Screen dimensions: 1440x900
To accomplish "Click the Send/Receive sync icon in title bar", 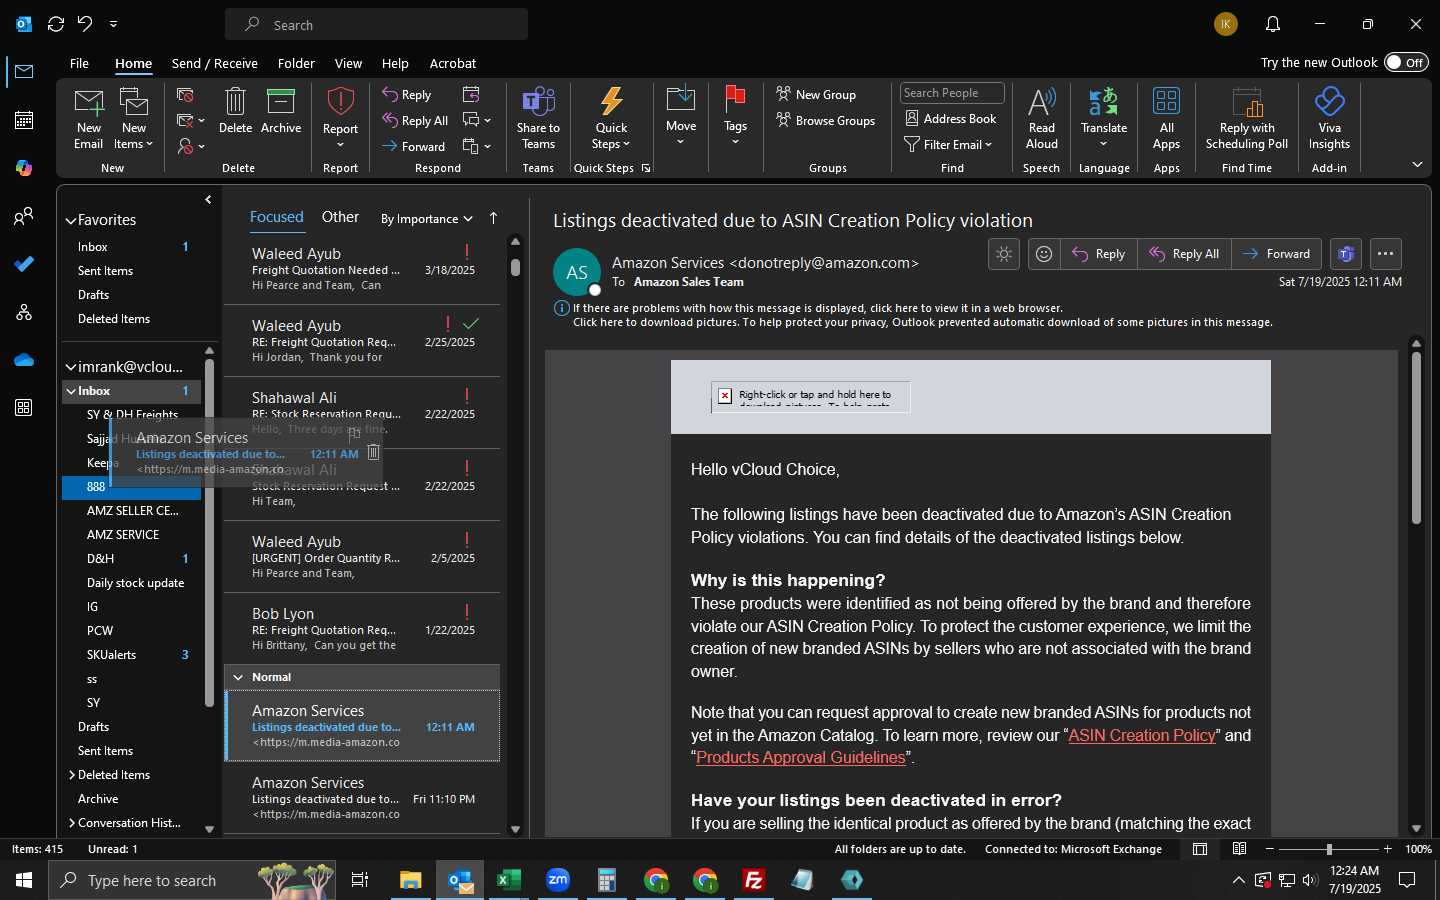I will 56,24.
